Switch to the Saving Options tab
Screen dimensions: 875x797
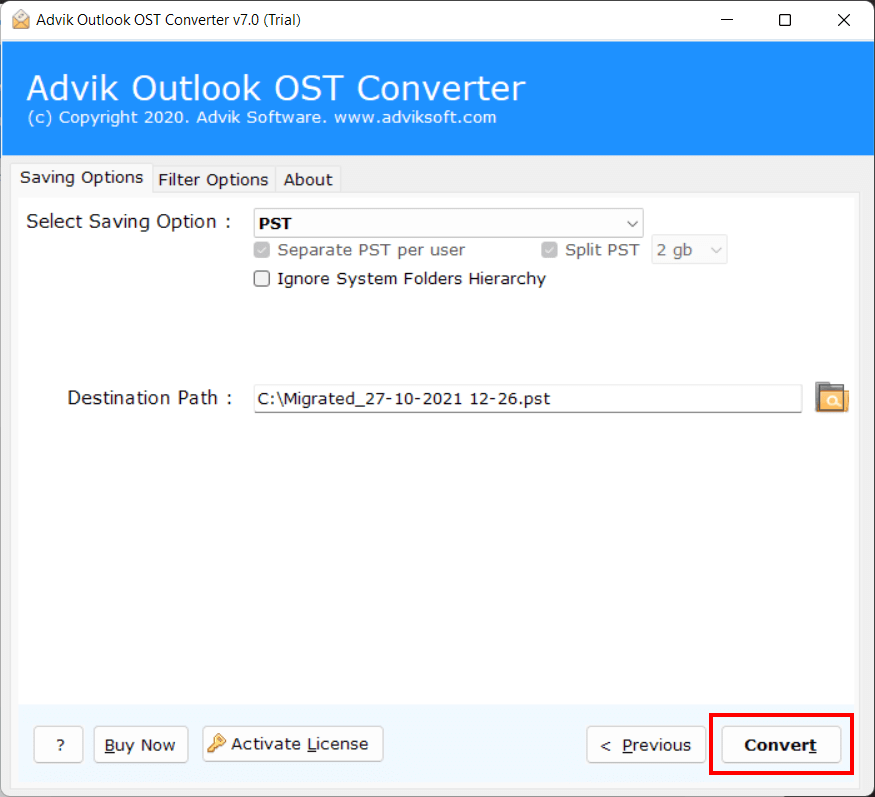click(81, 177)
